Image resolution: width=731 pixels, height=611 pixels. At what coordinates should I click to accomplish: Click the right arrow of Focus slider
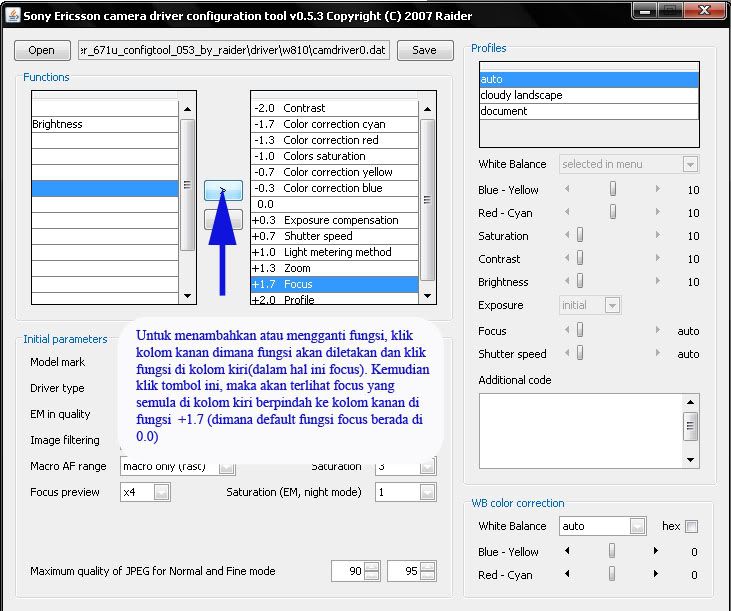pyautogui.click(x=657, y=330)
